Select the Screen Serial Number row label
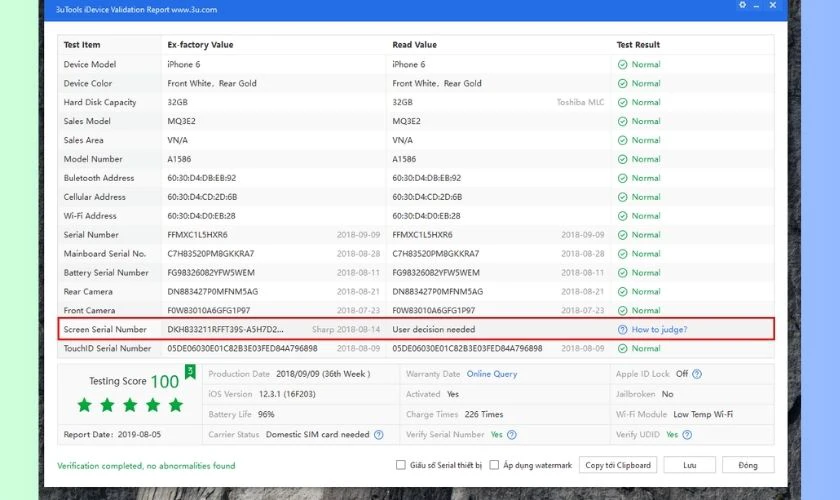The image size is (840, 500). click(105, 330)
